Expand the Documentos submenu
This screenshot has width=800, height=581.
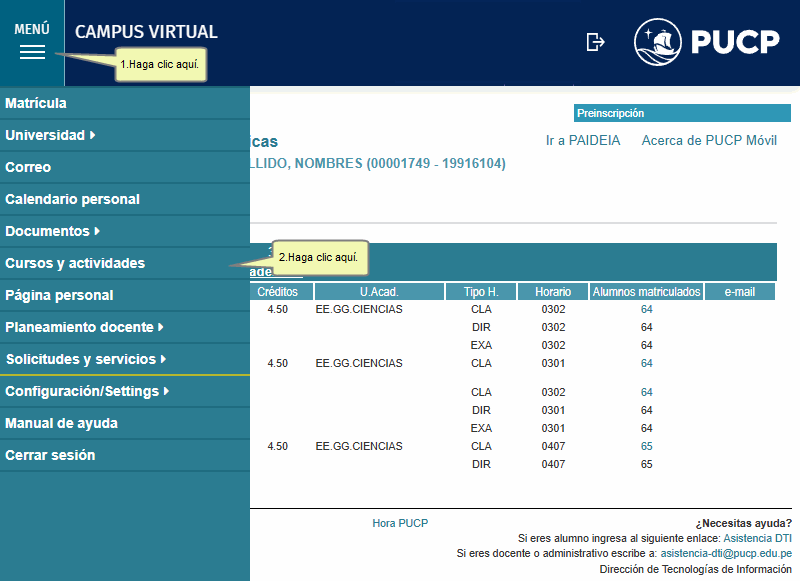[x=124, y=231]
